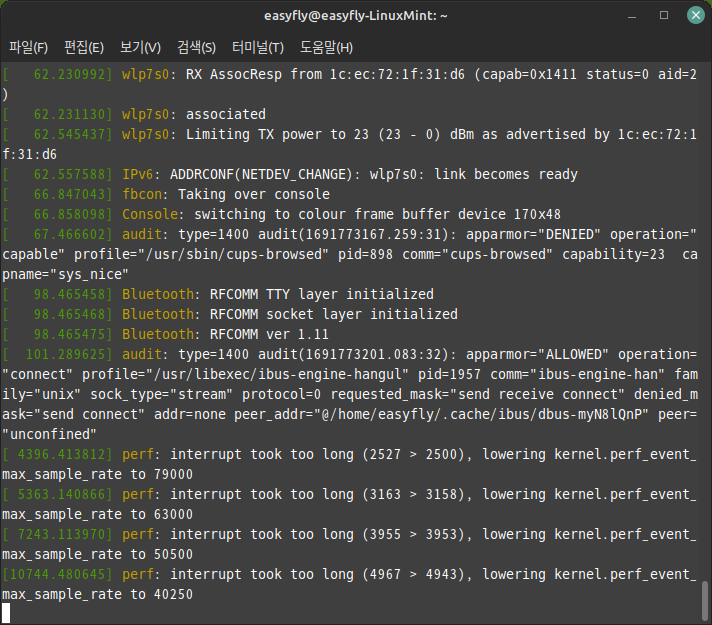The width and height of the screenshot is (712, 625).
Task: Click the timestamp 98.465475
Action: [x=69, y=334]
